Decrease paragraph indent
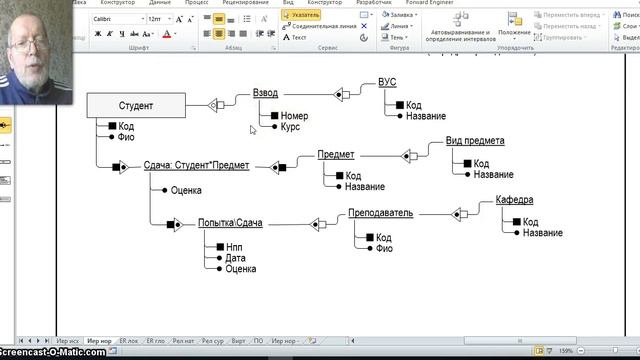The image size is (640, 360). pos(260,33)
